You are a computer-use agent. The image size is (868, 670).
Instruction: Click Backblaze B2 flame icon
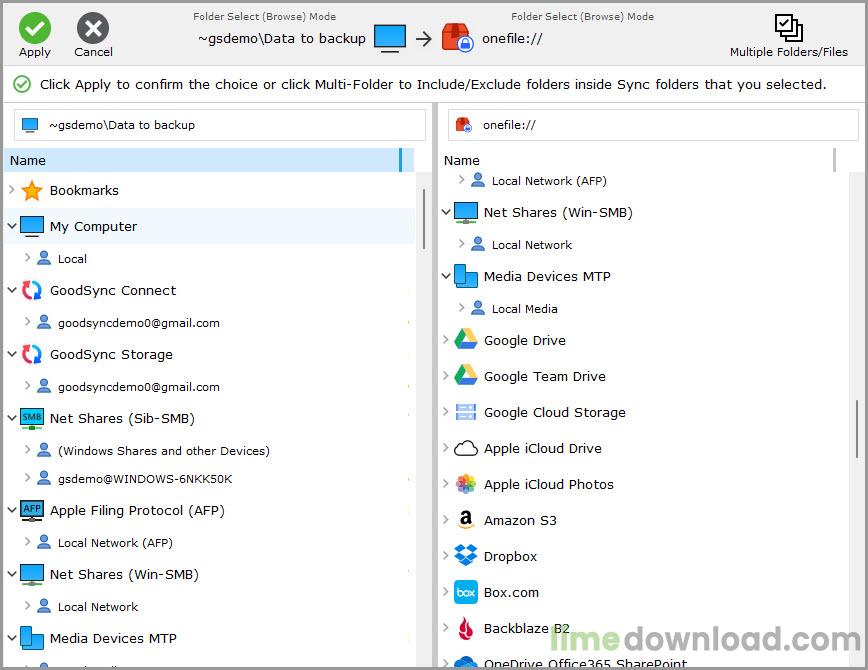pyautogui.click(x=466, y=628)
